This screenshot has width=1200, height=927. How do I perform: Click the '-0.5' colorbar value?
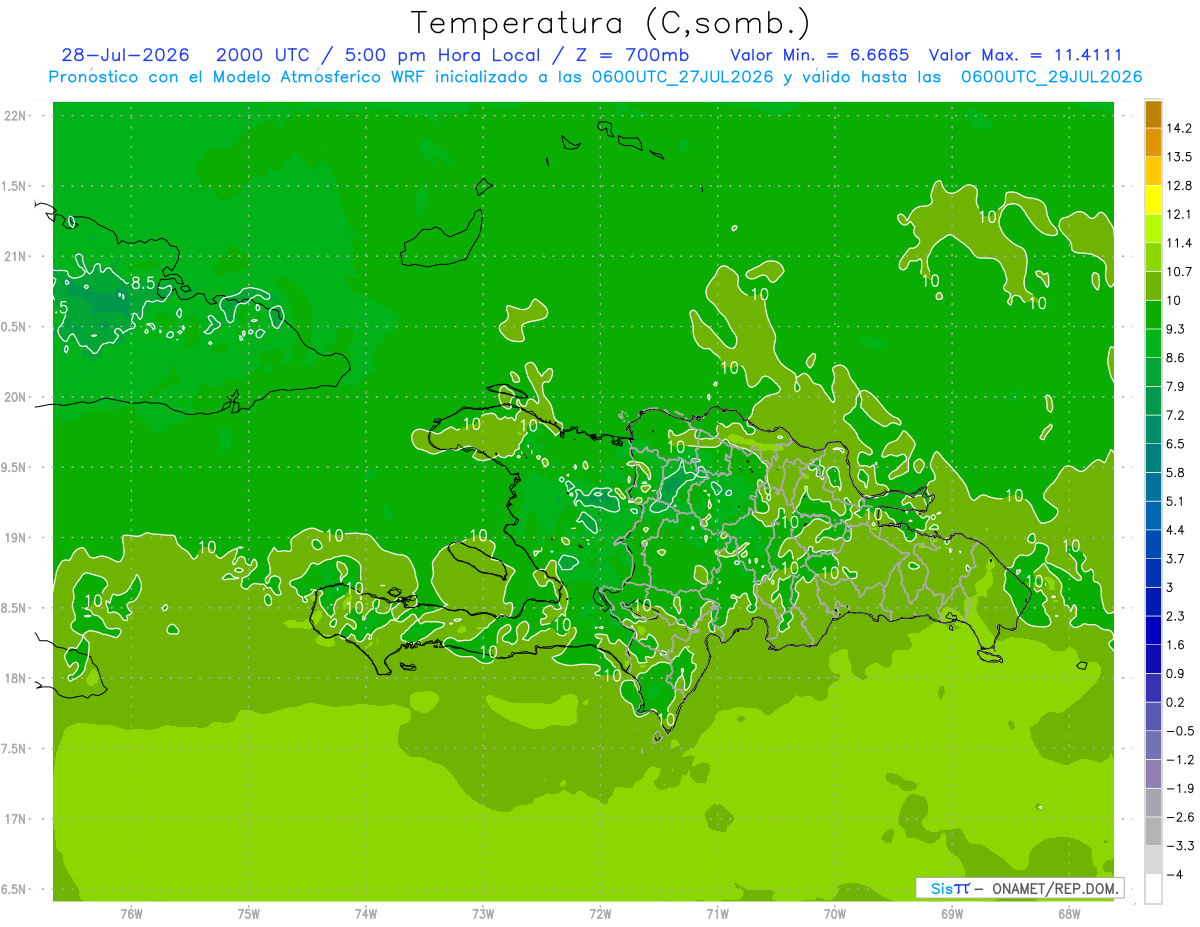point(1179,731)
